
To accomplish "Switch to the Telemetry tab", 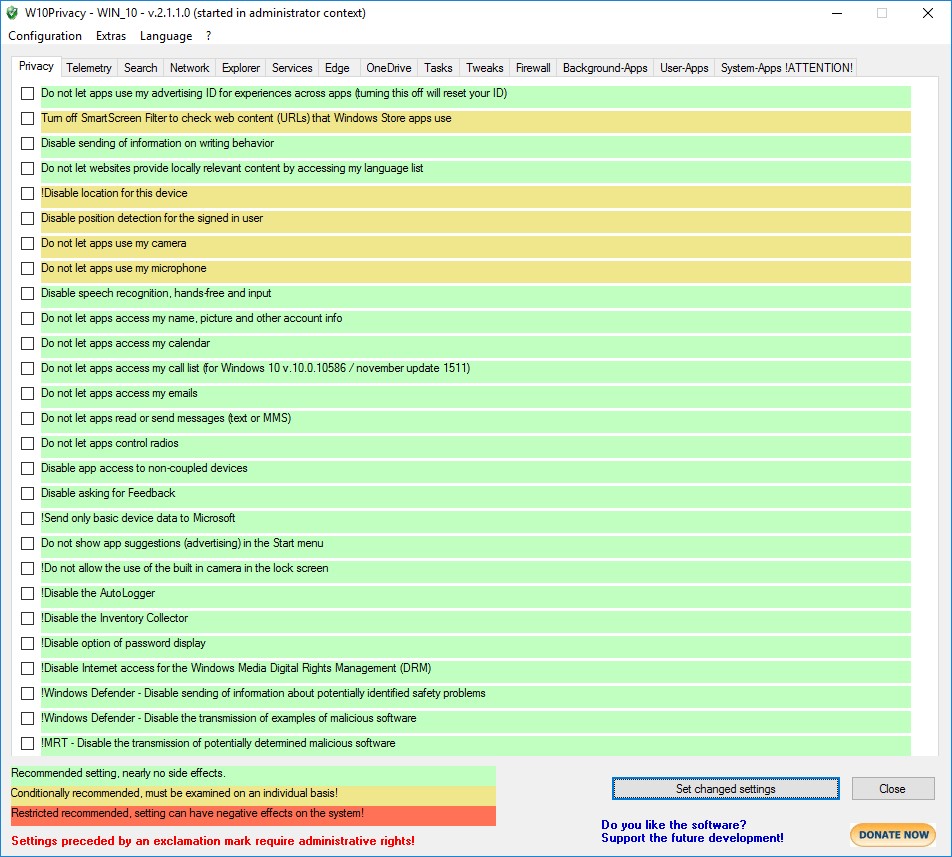I will (89, 68).
